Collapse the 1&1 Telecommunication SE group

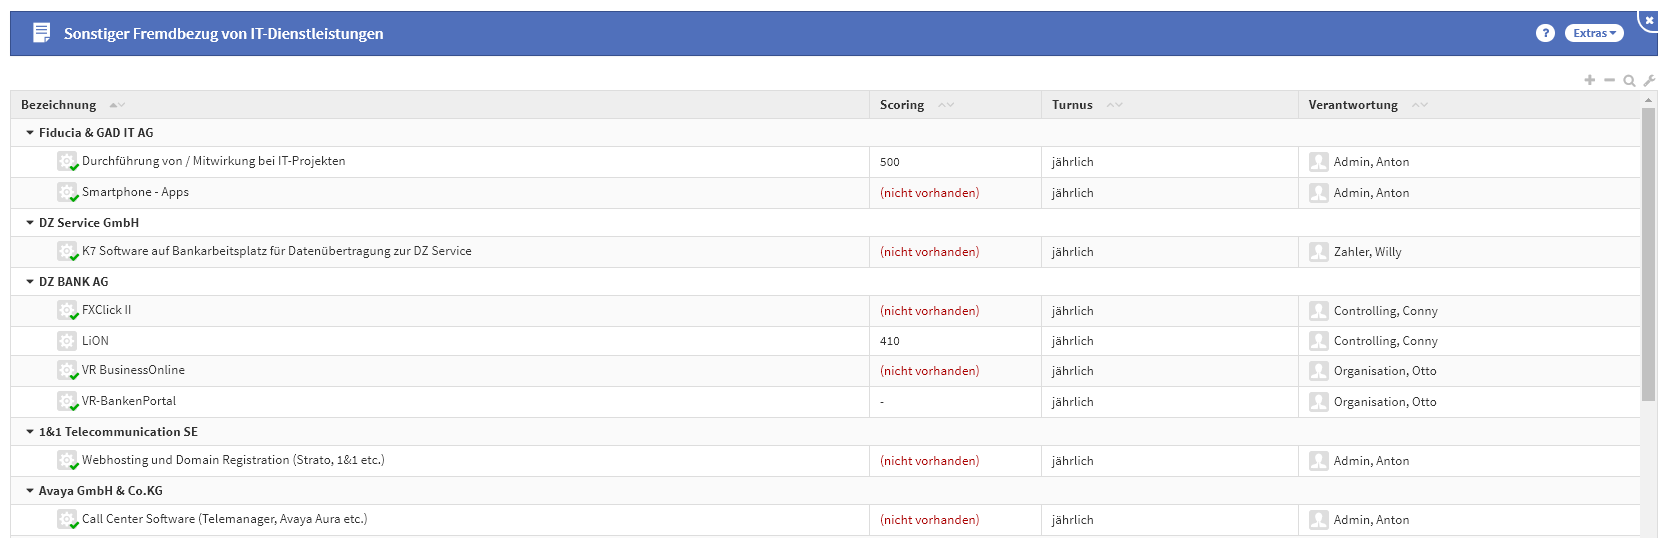pos(30,432)
